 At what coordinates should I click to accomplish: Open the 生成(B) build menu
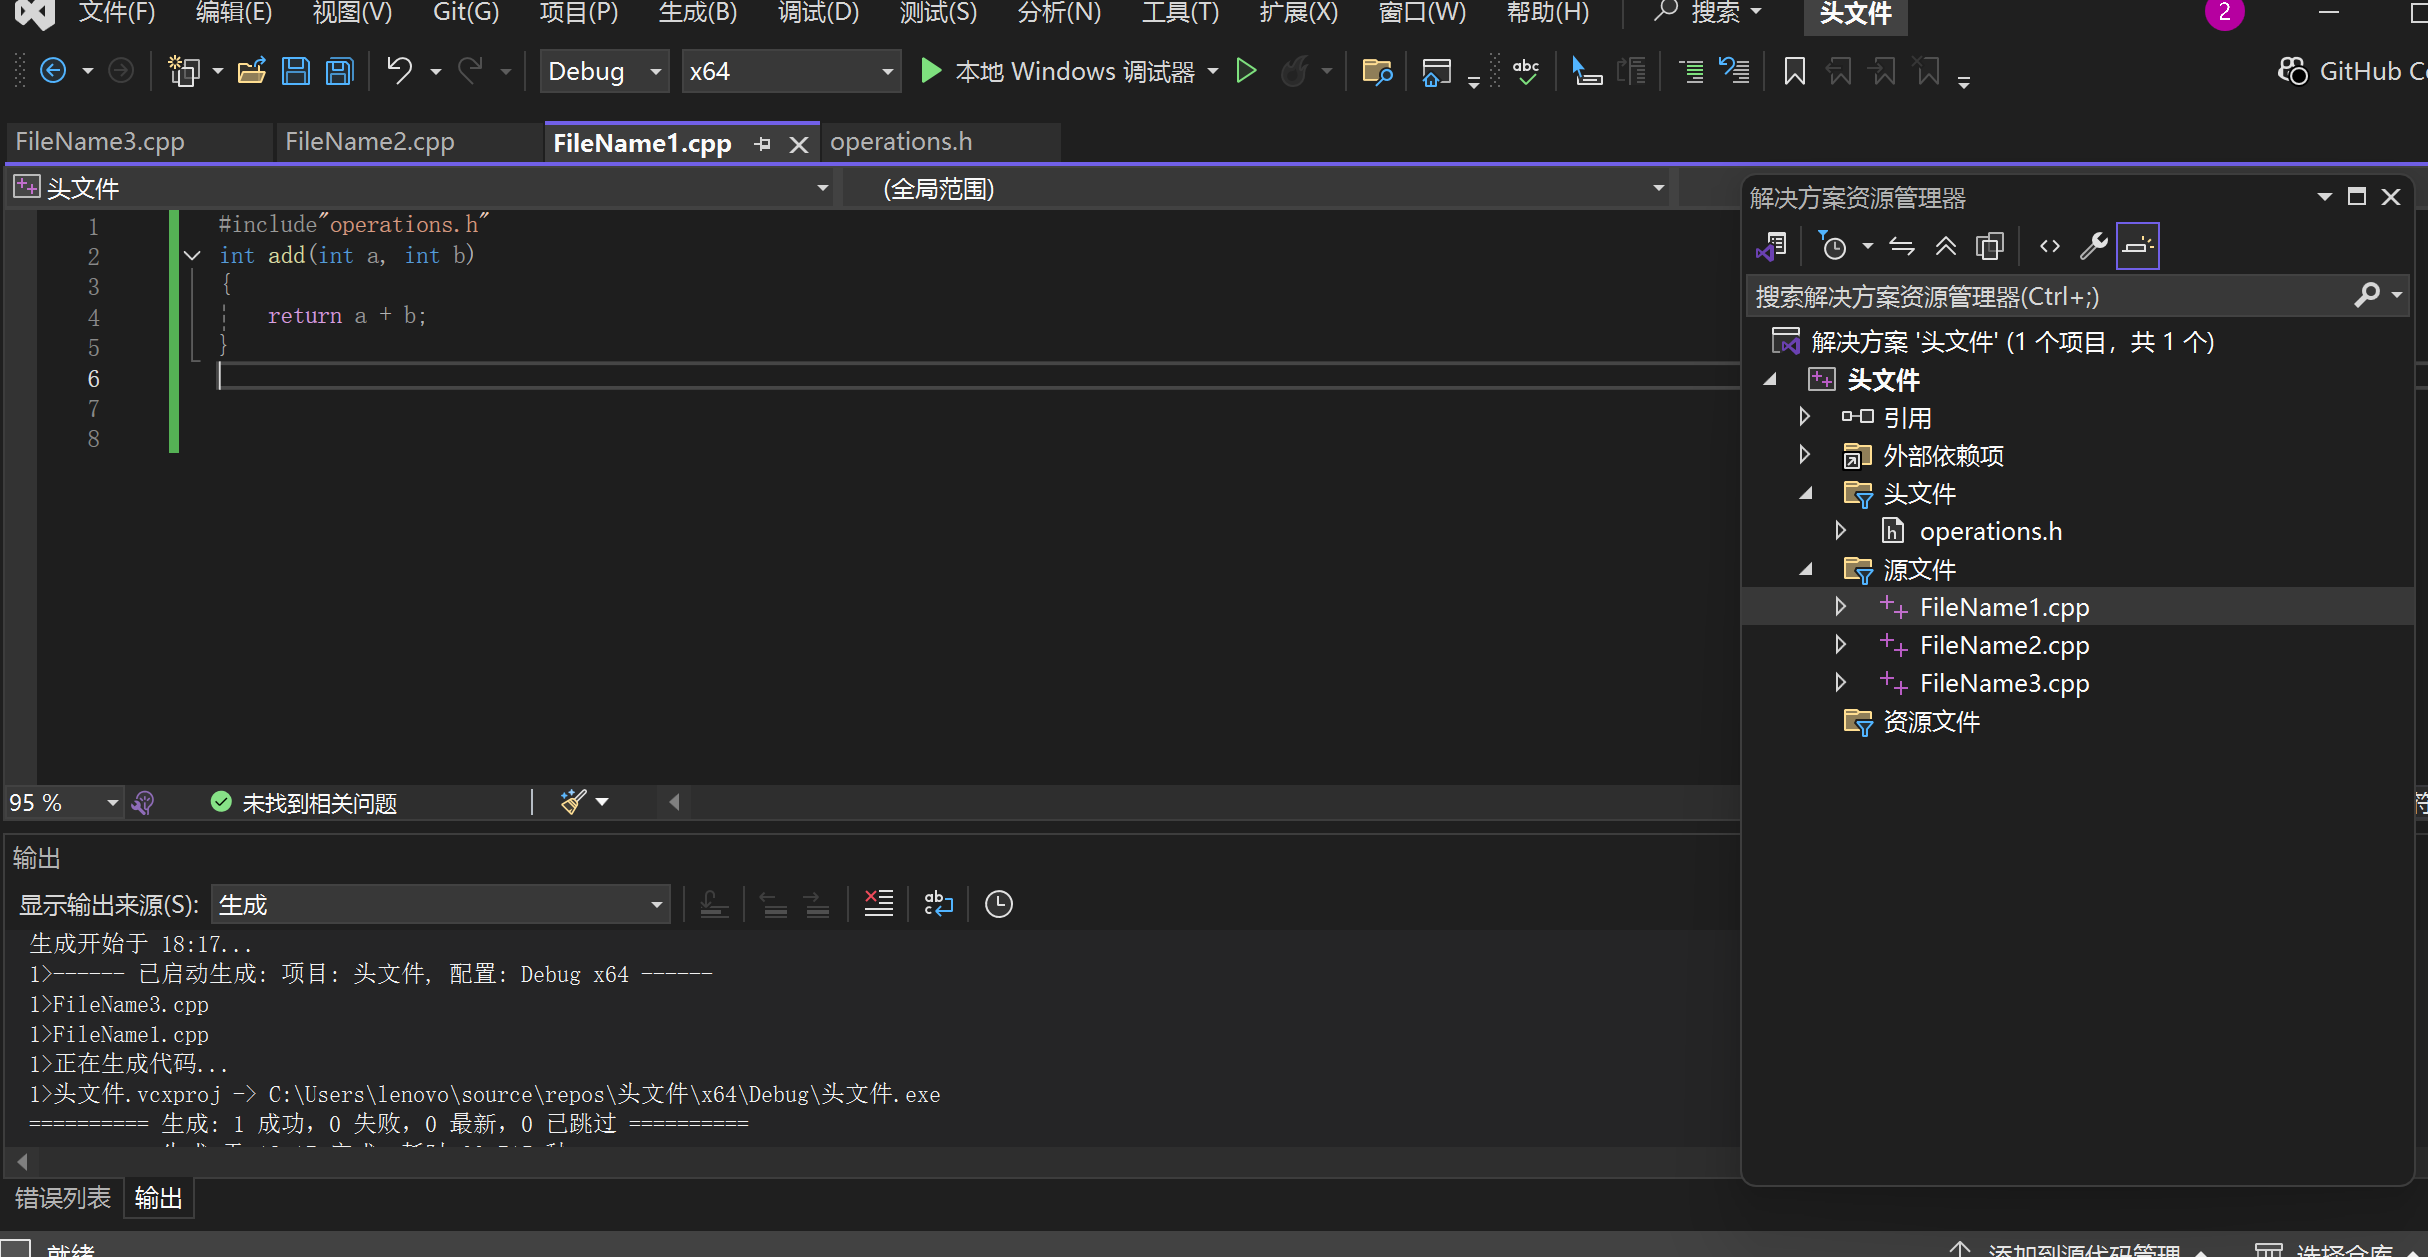pyautogui.click(x=697, y=13)
